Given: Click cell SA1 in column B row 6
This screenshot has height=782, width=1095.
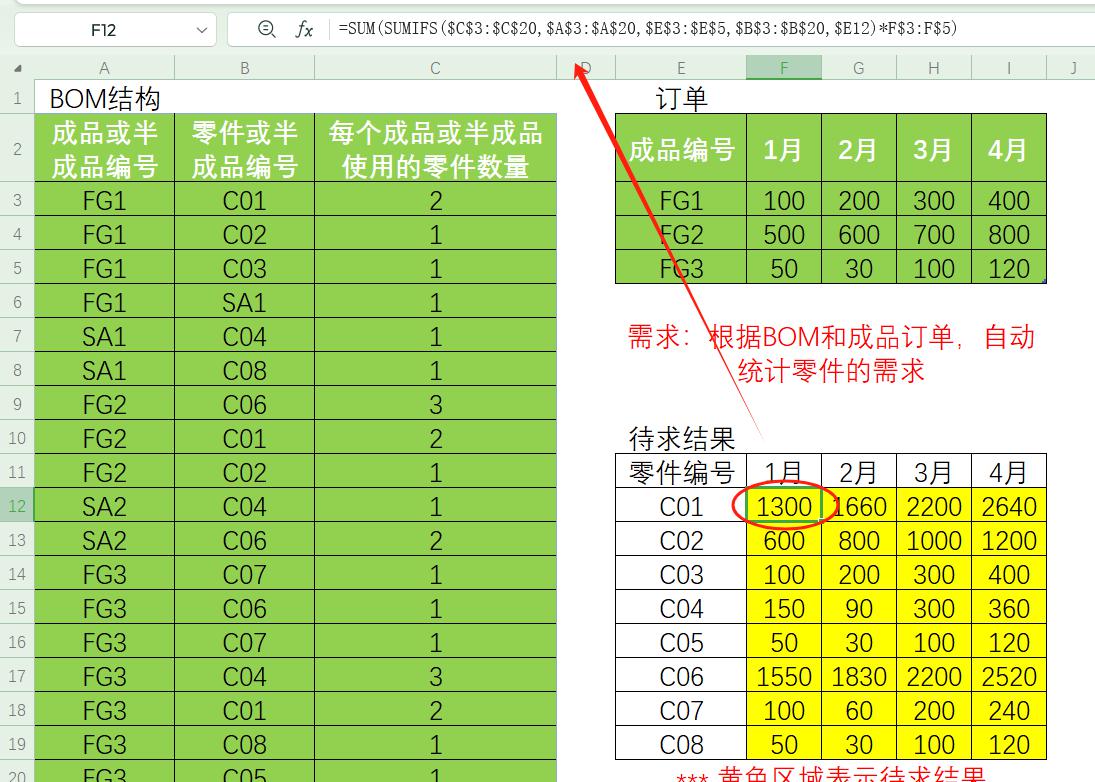Looking at the screenshot, I should 244,302.
